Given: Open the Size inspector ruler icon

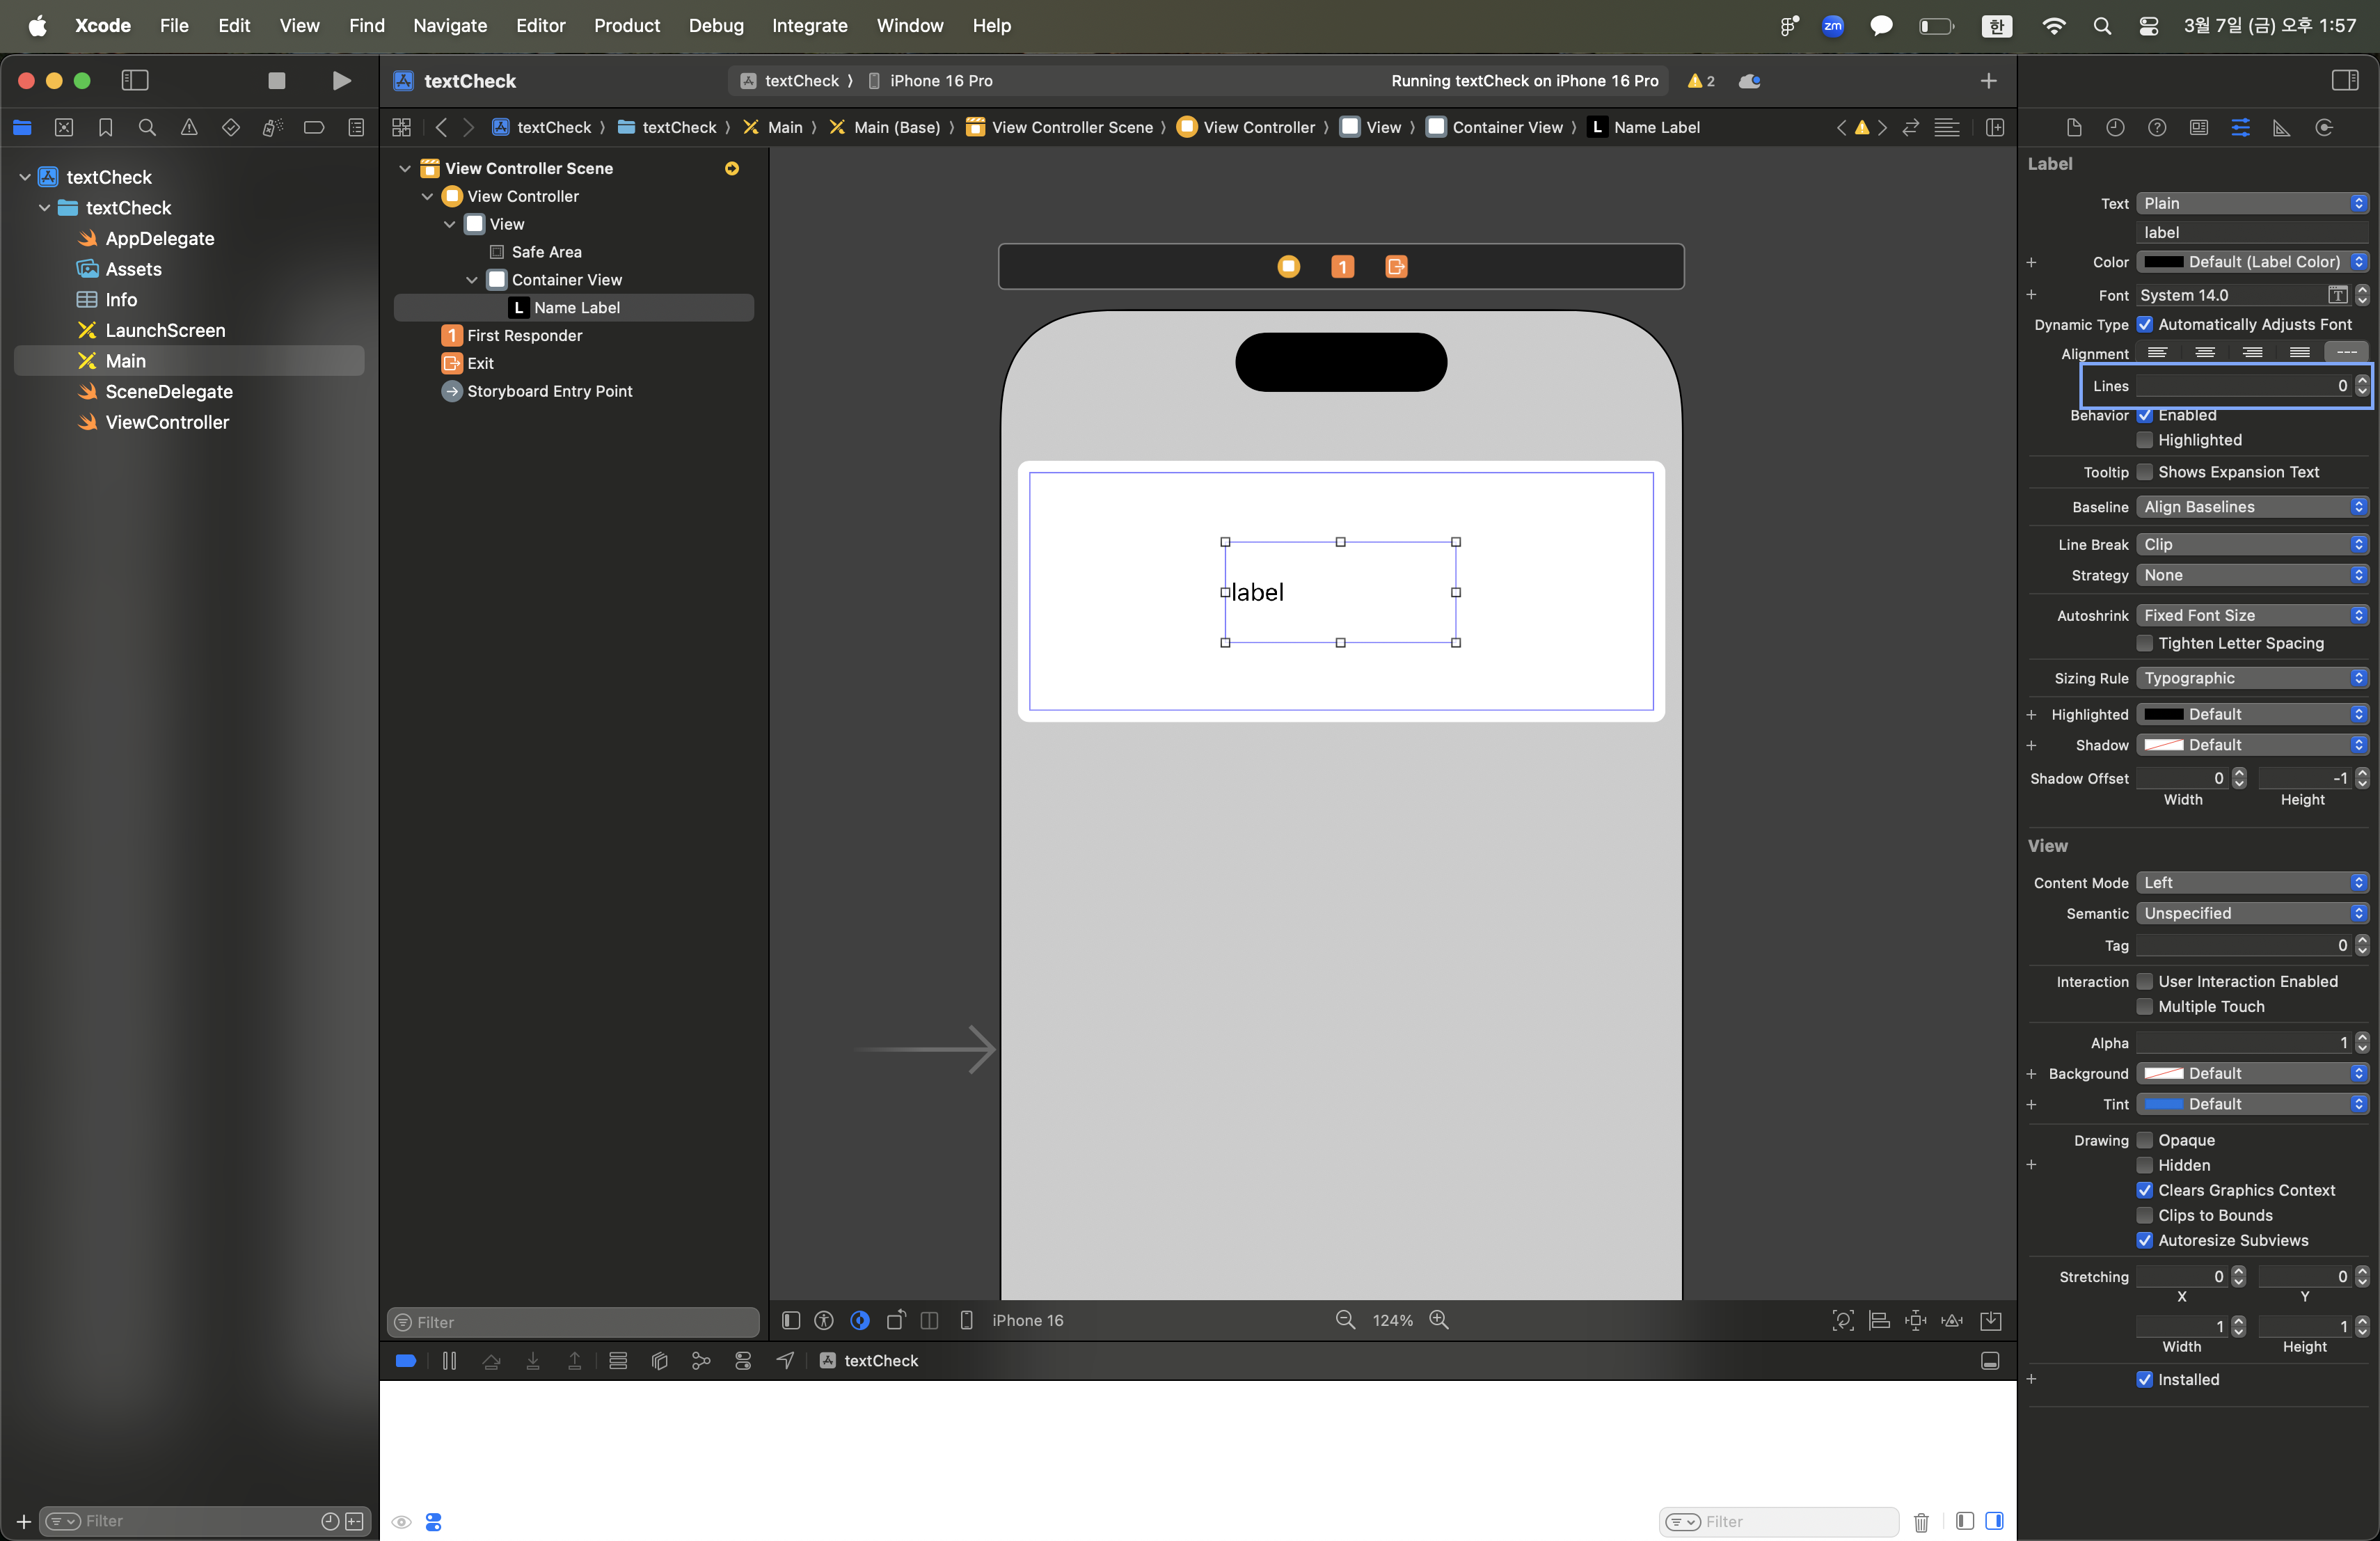Looking at the screenshot, I should (x=2281, y=127).
